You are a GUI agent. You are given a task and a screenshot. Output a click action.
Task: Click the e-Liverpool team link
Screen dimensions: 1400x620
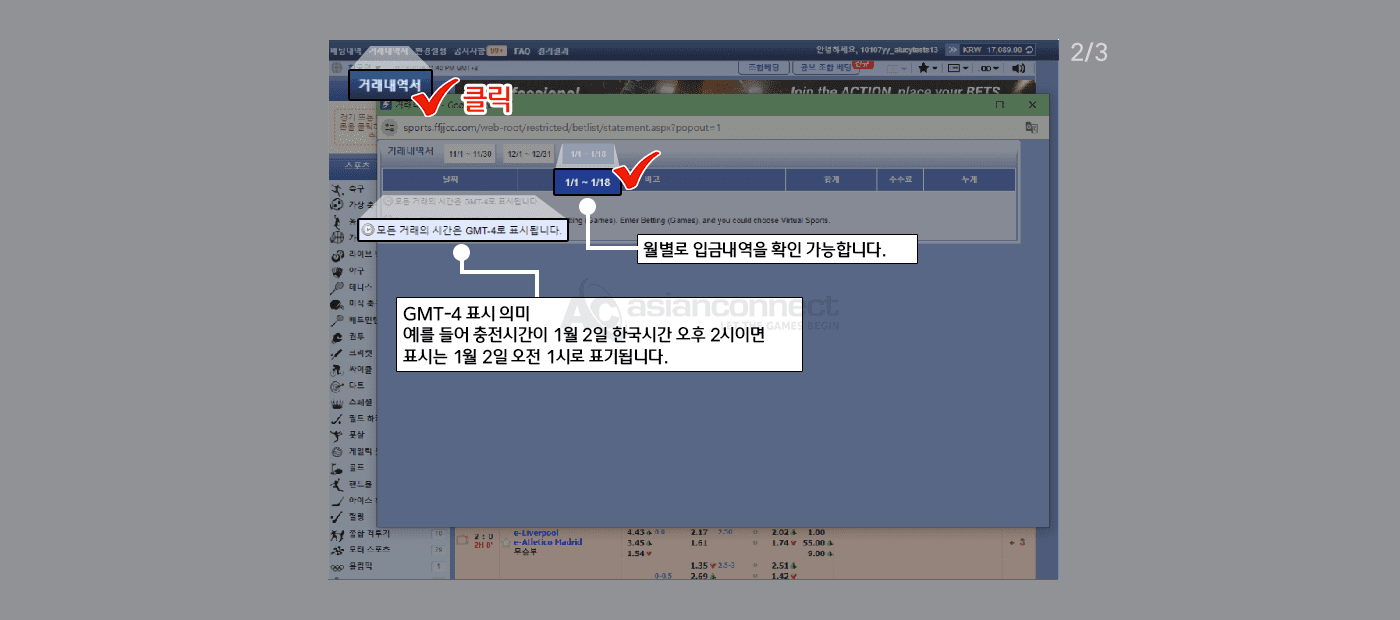pos(535,532)
